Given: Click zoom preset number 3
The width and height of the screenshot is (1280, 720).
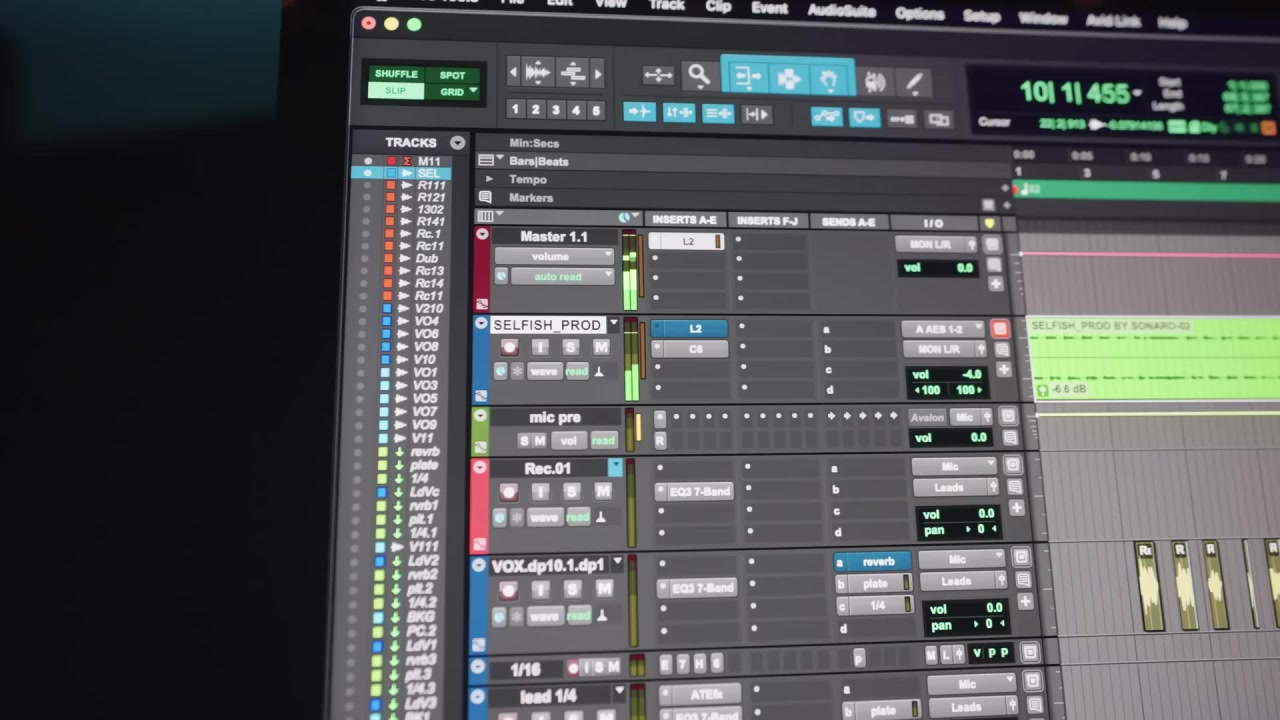Looking at the screenshot, I should 555,110.
